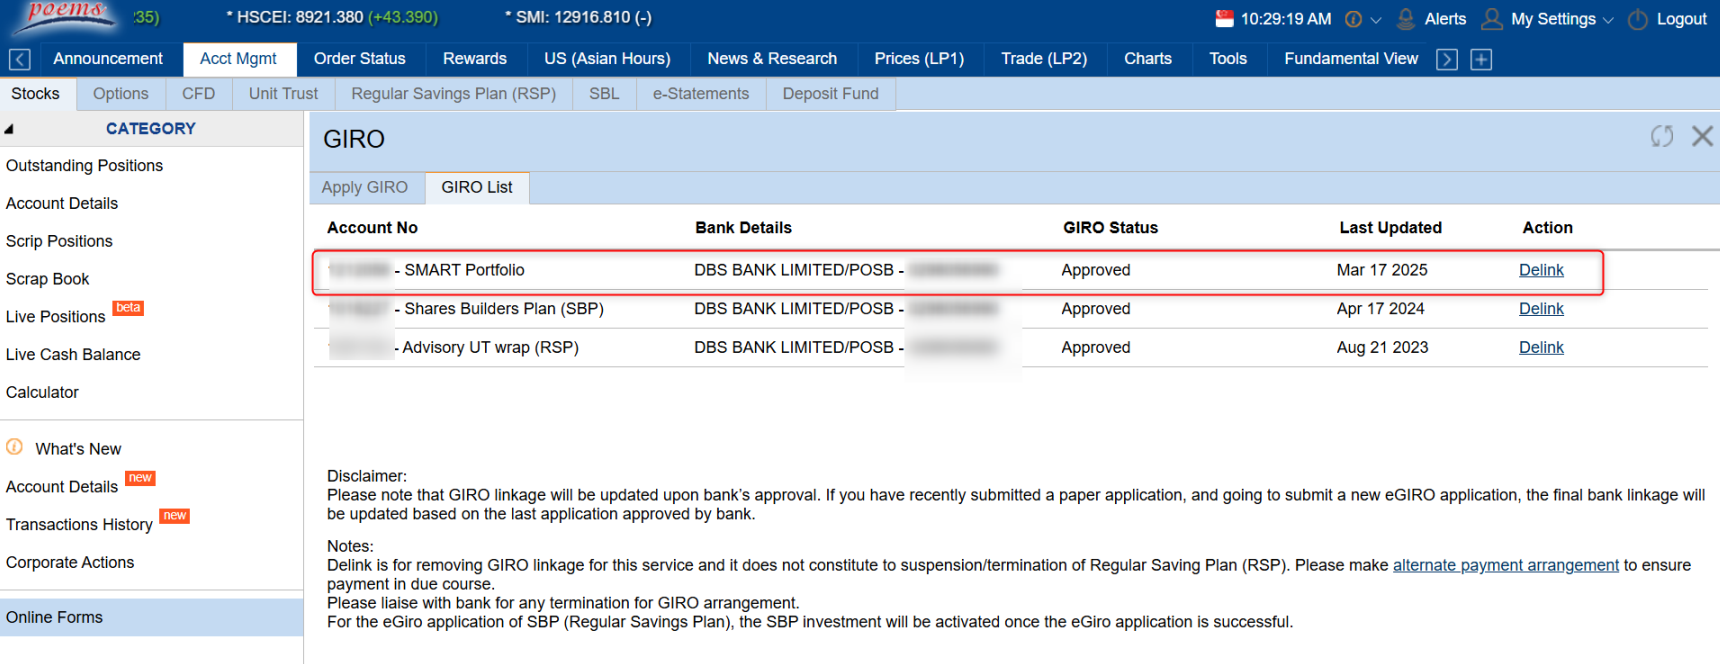Open Scrip Positions in sidebar
The height and width of the screenshot is (664, 1720).
click(59, 242)
